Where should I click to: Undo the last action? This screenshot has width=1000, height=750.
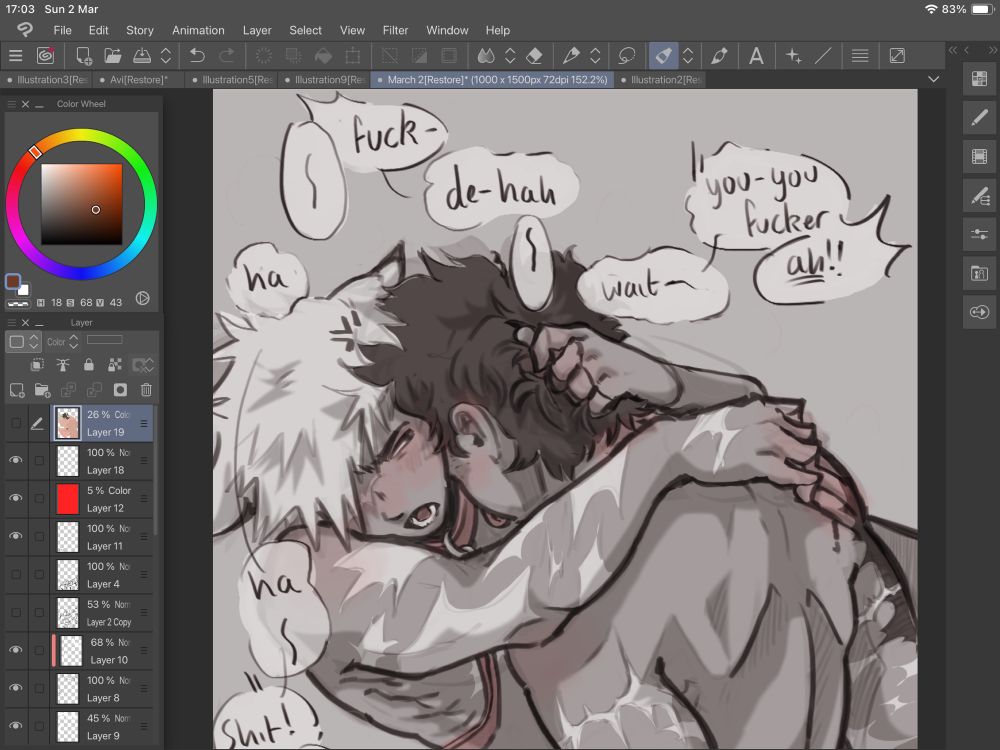pyautogui.click(x=196, y=55)
